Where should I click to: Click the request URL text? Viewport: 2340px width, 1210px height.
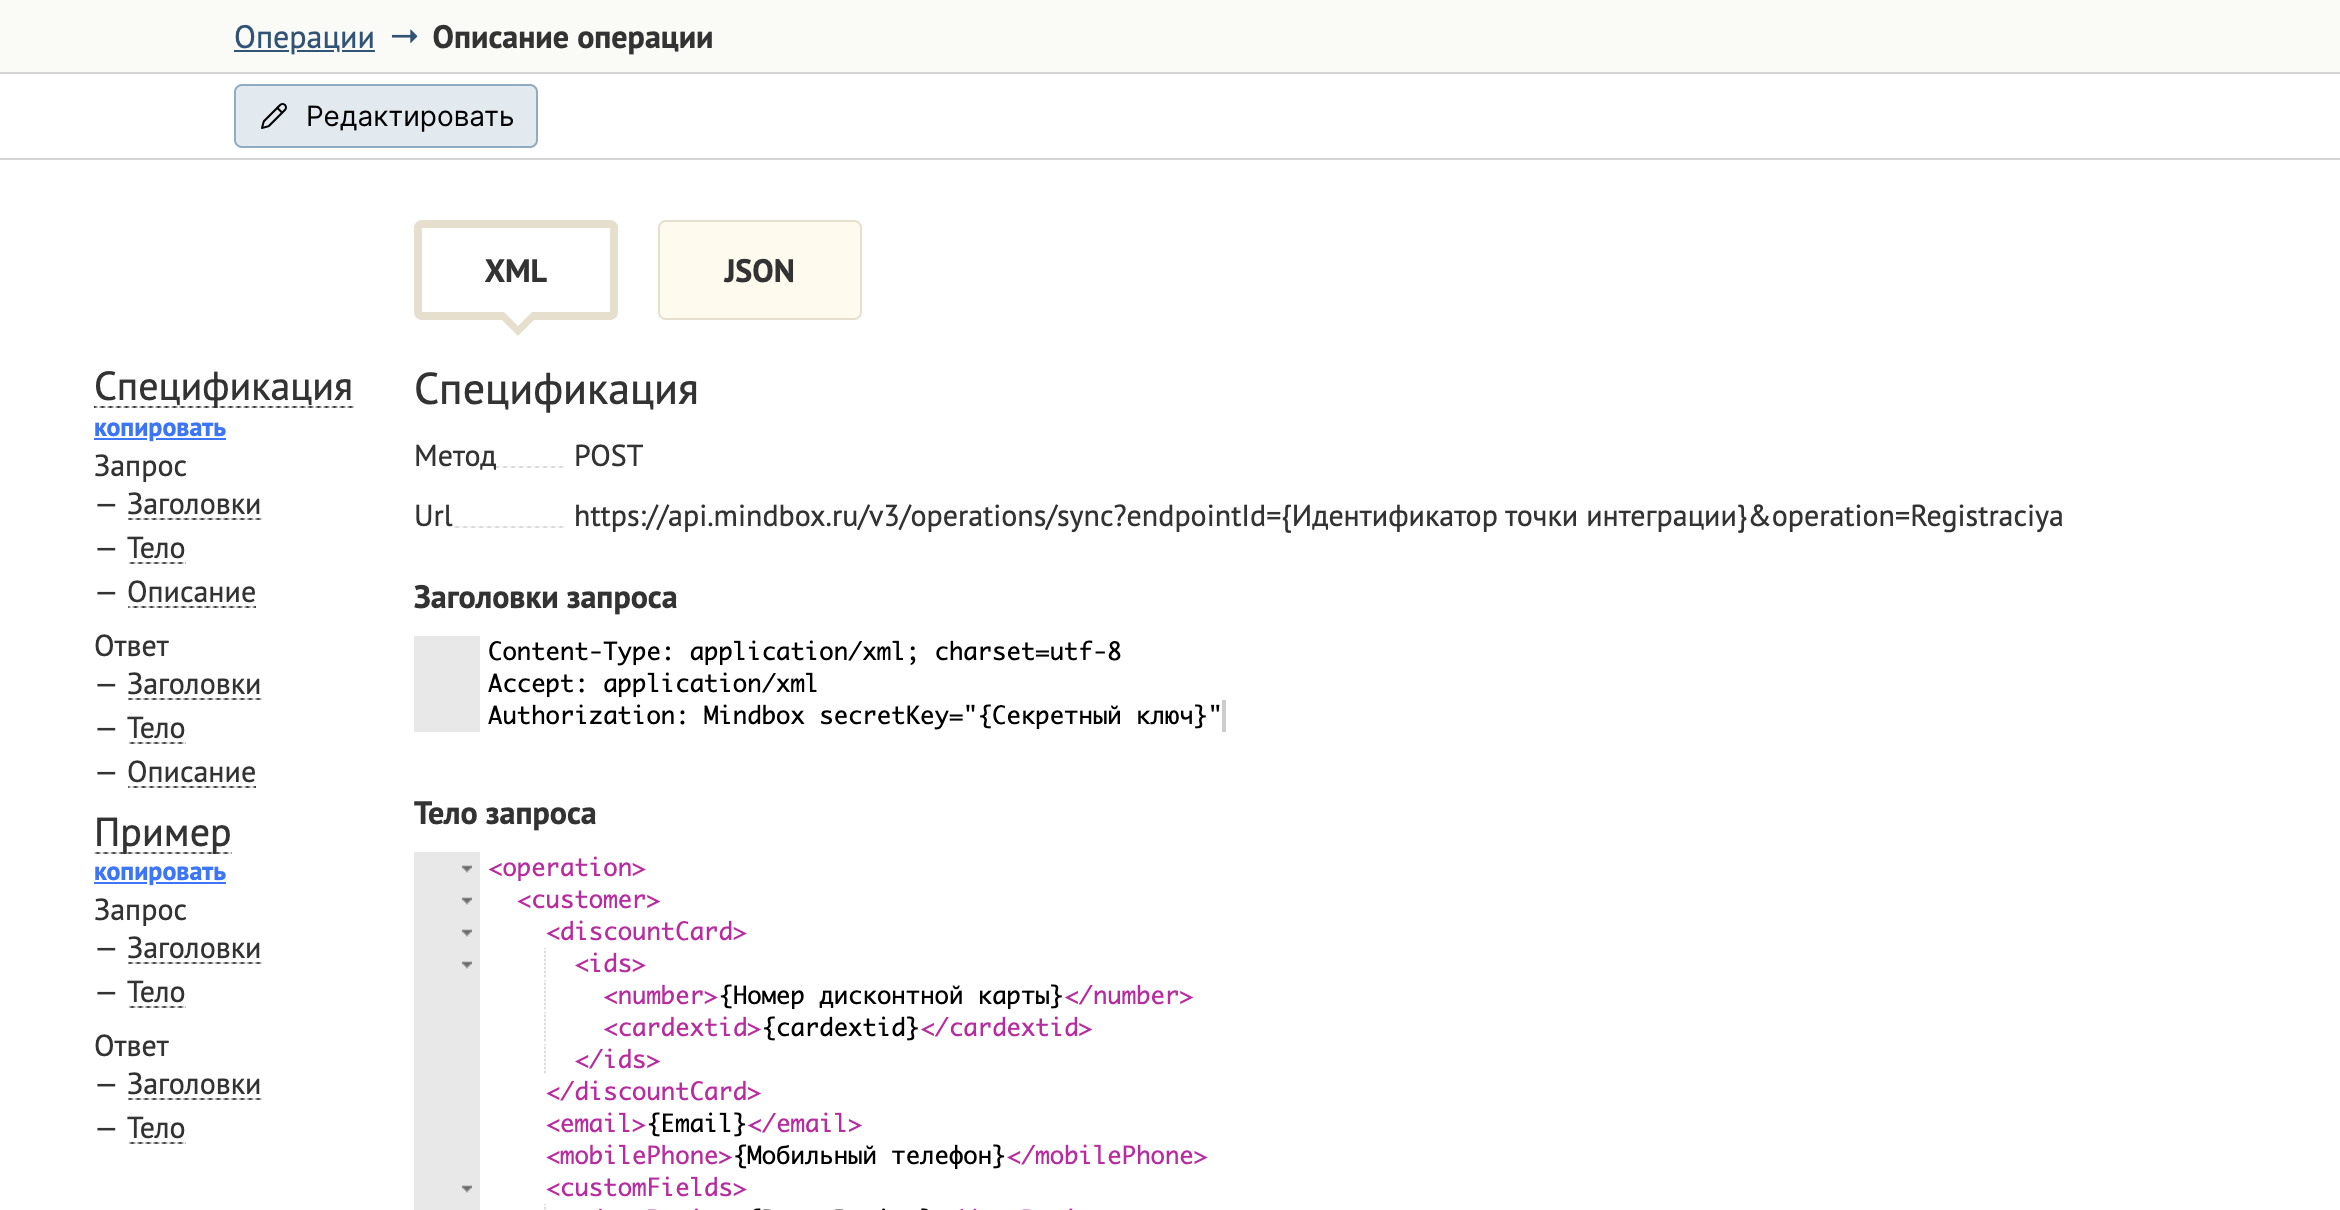1318,516
